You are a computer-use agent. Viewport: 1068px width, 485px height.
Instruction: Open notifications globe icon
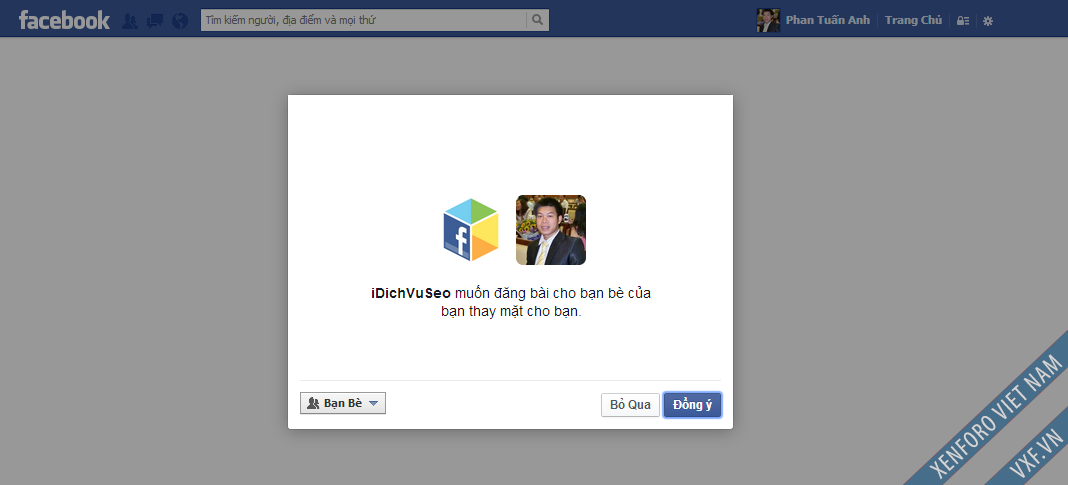pos(180,21)
